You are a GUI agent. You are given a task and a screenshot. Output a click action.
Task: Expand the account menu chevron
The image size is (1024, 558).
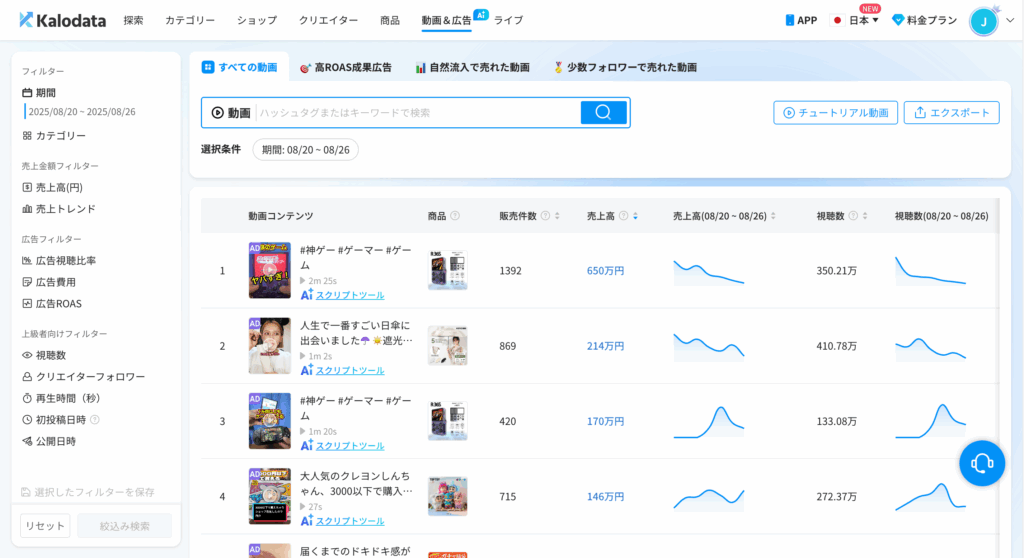tap(1010, 20)
